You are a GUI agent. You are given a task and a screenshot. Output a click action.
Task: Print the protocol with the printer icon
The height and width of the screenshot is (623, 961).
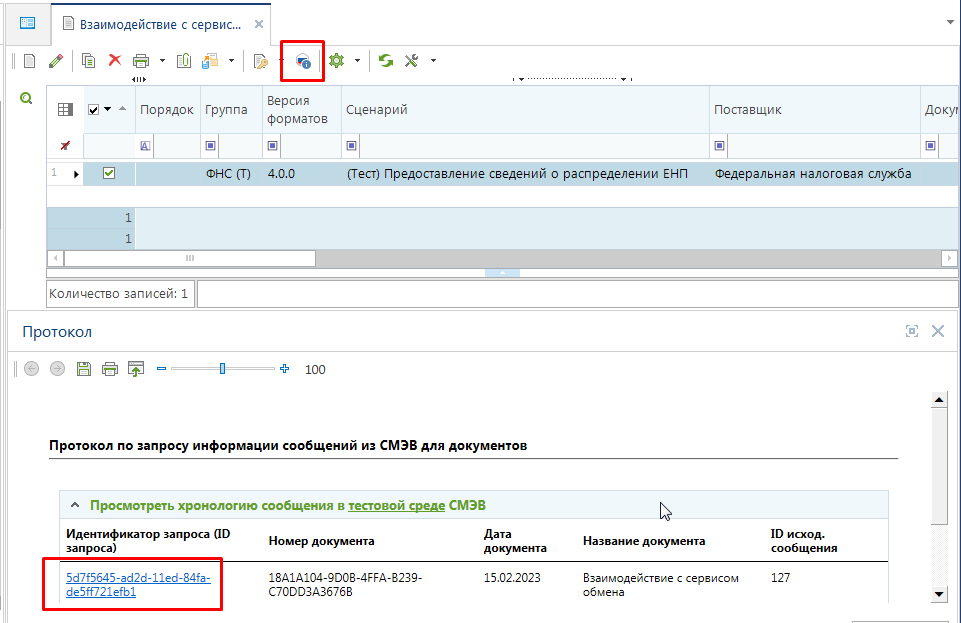tap(110, 369)
